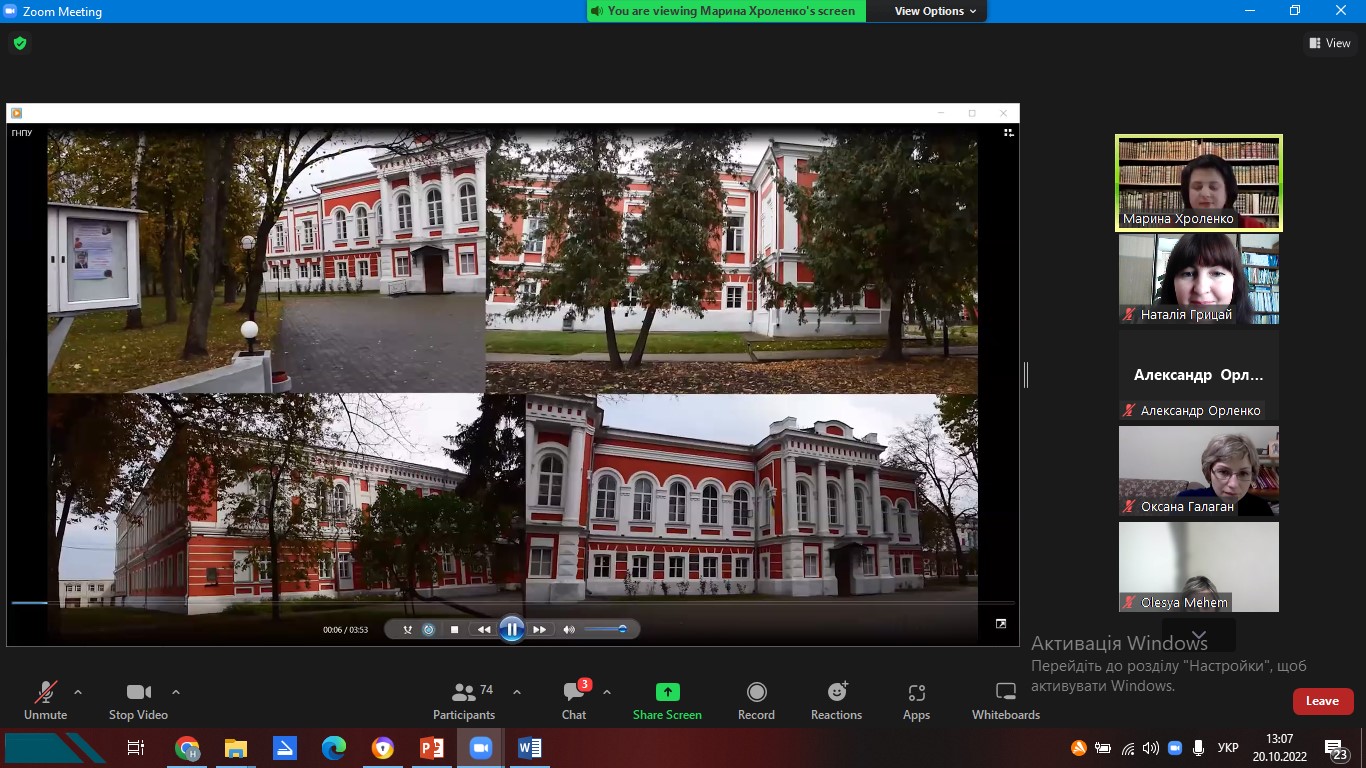Unmute the microphone in Zoom
The width and height of the screenshot is (1366, 768).
(45, 700)
